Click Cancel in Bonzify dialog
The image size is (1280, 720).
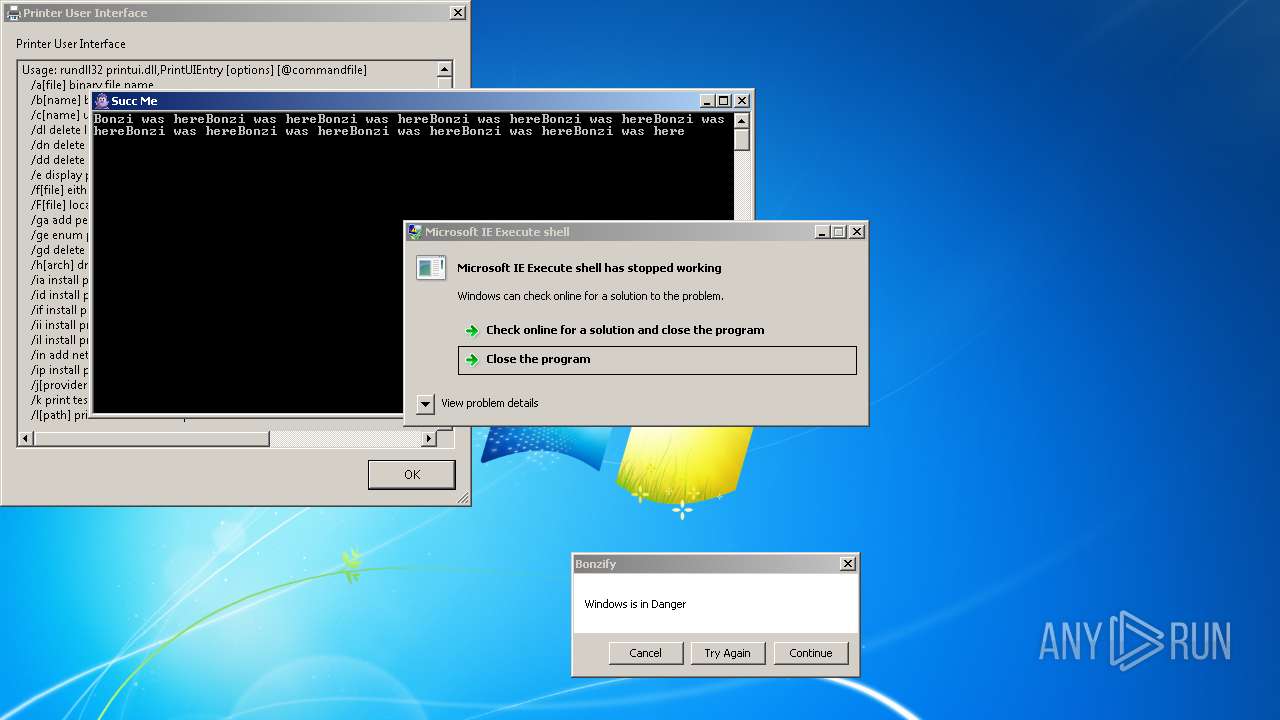point(645,653)
